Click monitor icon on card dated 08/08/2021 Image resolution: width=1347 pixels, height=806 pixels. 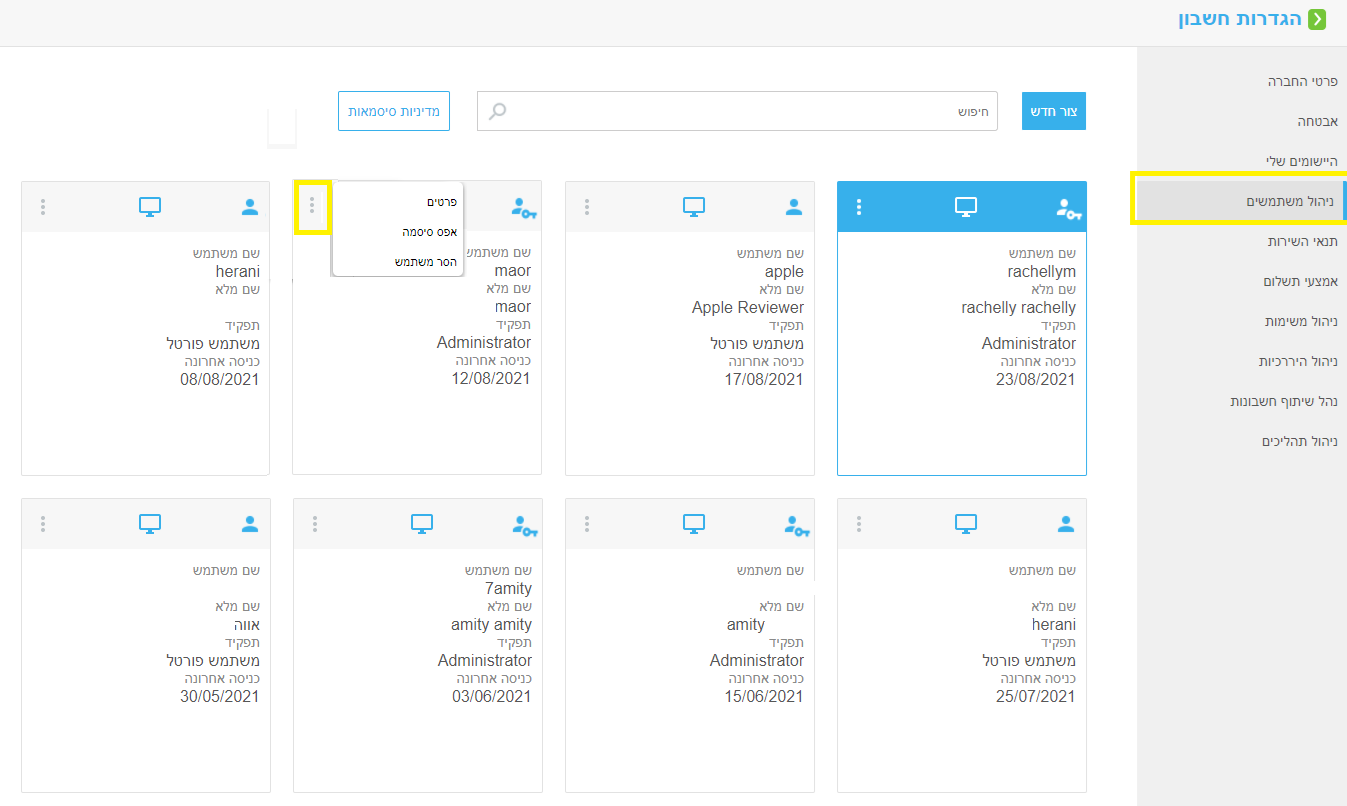pyautogui.click(x=150, y=207)
